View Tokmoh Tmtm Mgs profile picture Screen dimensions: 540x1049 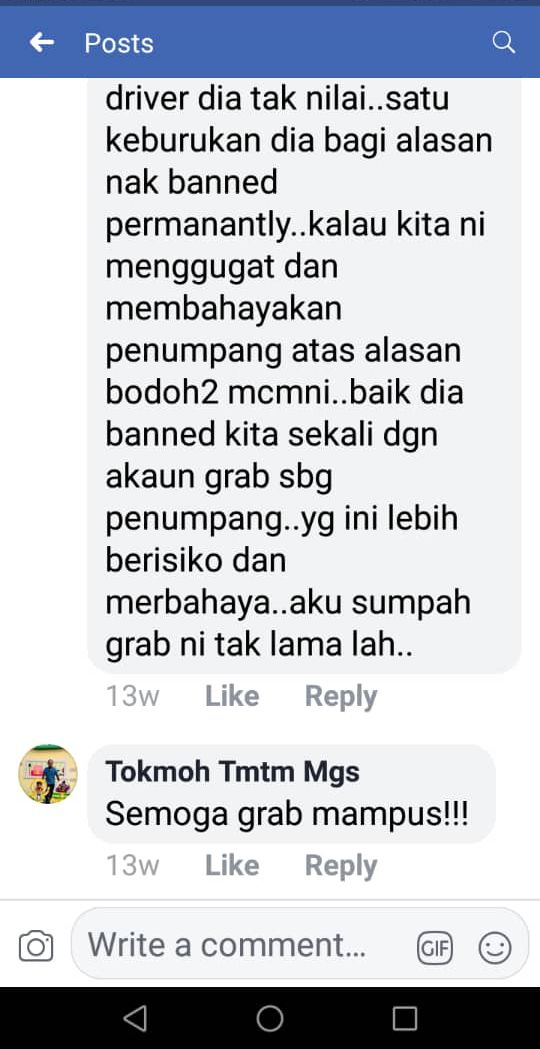(x=48, y=774)
